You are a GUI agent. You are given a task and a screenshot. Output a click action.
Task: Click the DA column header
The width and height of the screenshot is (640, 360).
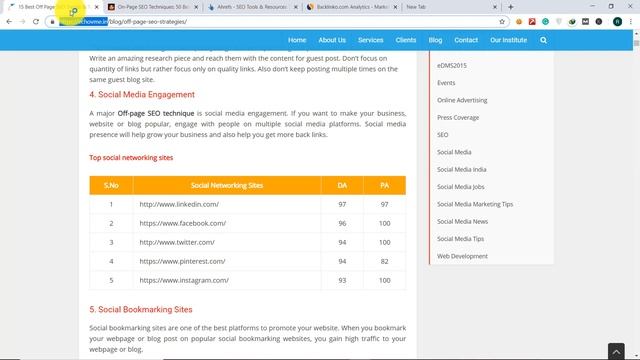click(342, 185)
